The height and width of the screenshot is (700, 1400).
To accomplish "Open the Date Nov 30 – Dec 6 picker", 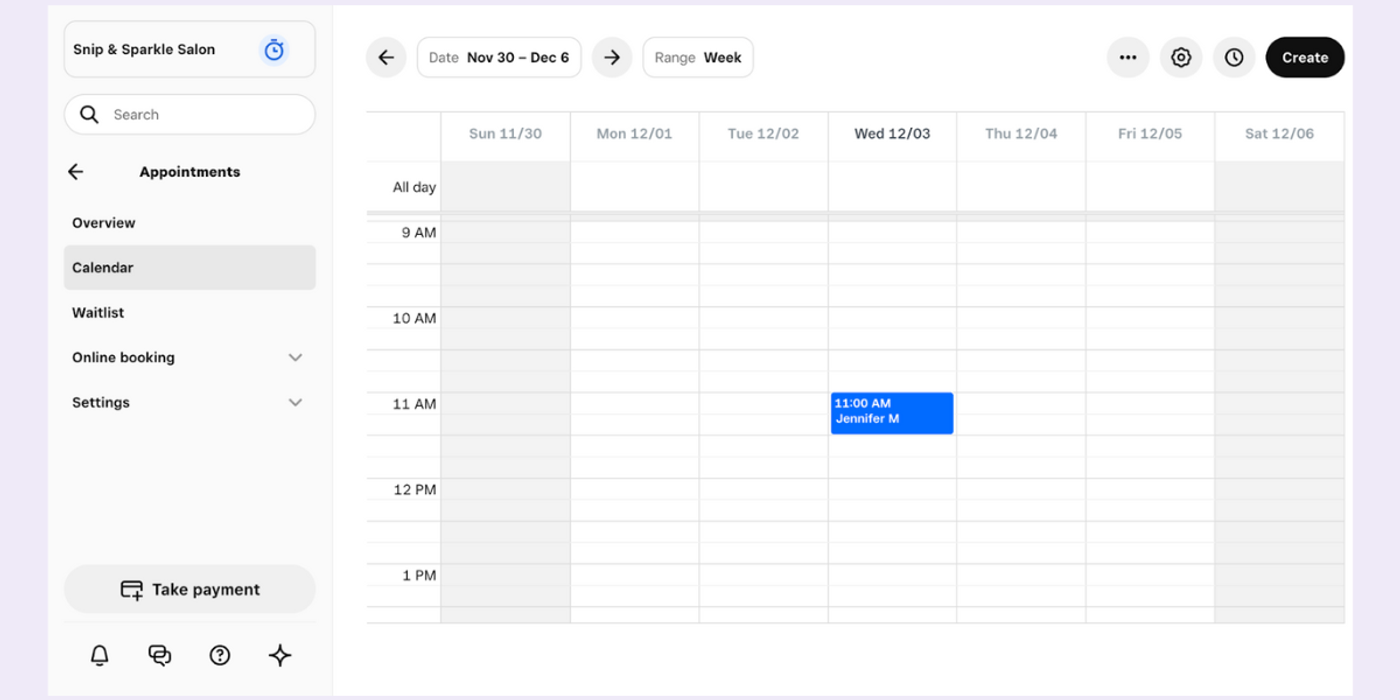I will click(499, 57).
